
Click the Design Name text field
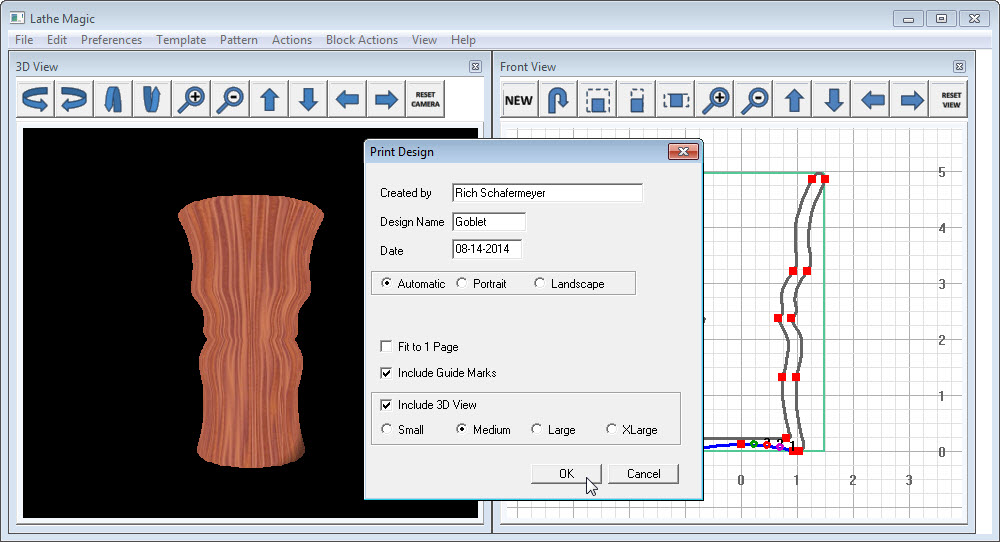click(488, 222)
